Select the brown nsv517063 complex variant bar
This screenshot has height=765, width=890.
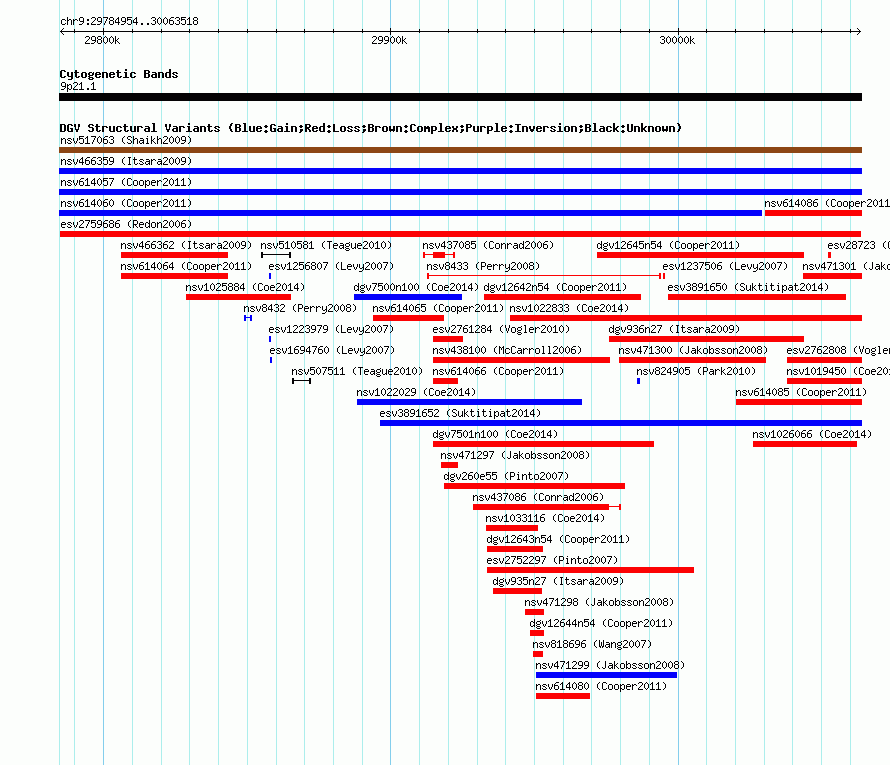tap(460, 150)
